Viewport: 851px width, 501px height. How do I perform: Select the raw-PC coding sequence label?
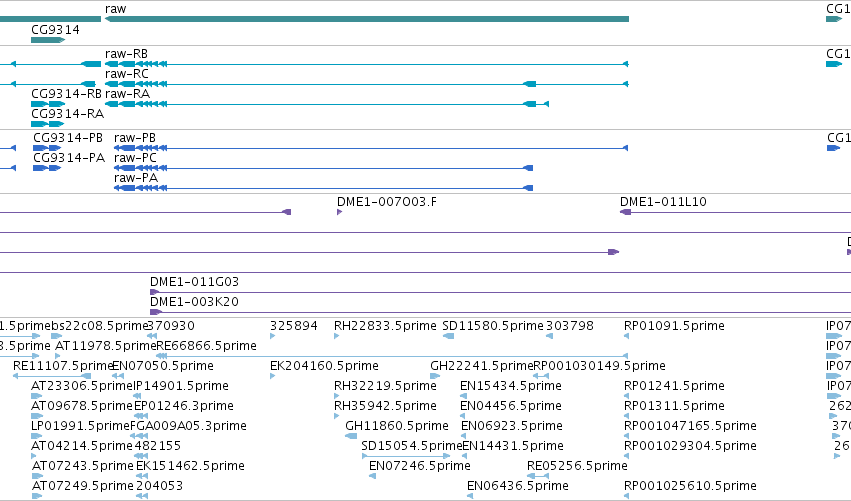pos(135,158)
